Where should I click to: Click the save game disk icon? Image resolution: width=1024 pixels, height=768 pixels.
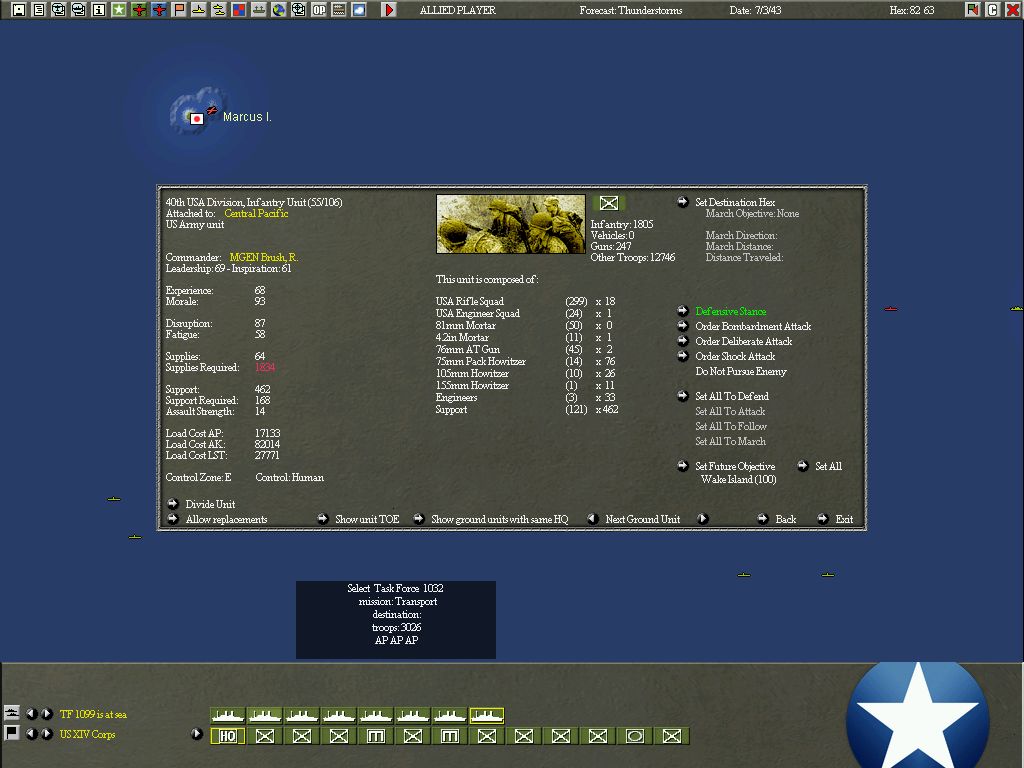click(x=19, y=10)
